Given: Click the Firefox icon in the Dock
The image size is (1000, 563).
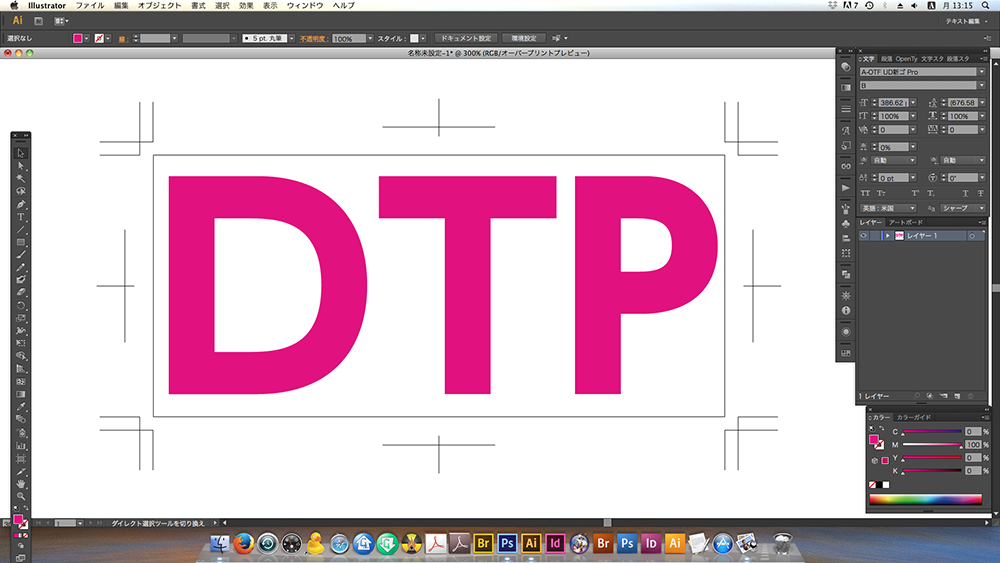Looking at the screenshot, I should click(x=243, y=543).
